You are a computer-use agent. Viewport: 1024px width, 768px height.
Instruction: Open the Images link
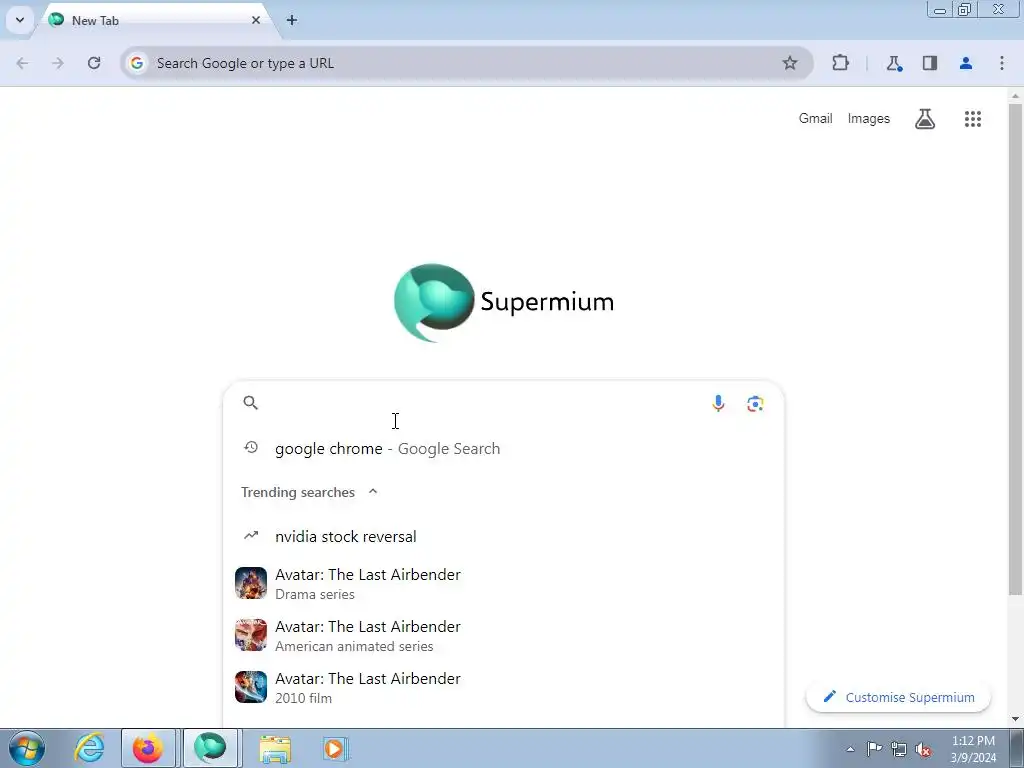tap(869, 118)
